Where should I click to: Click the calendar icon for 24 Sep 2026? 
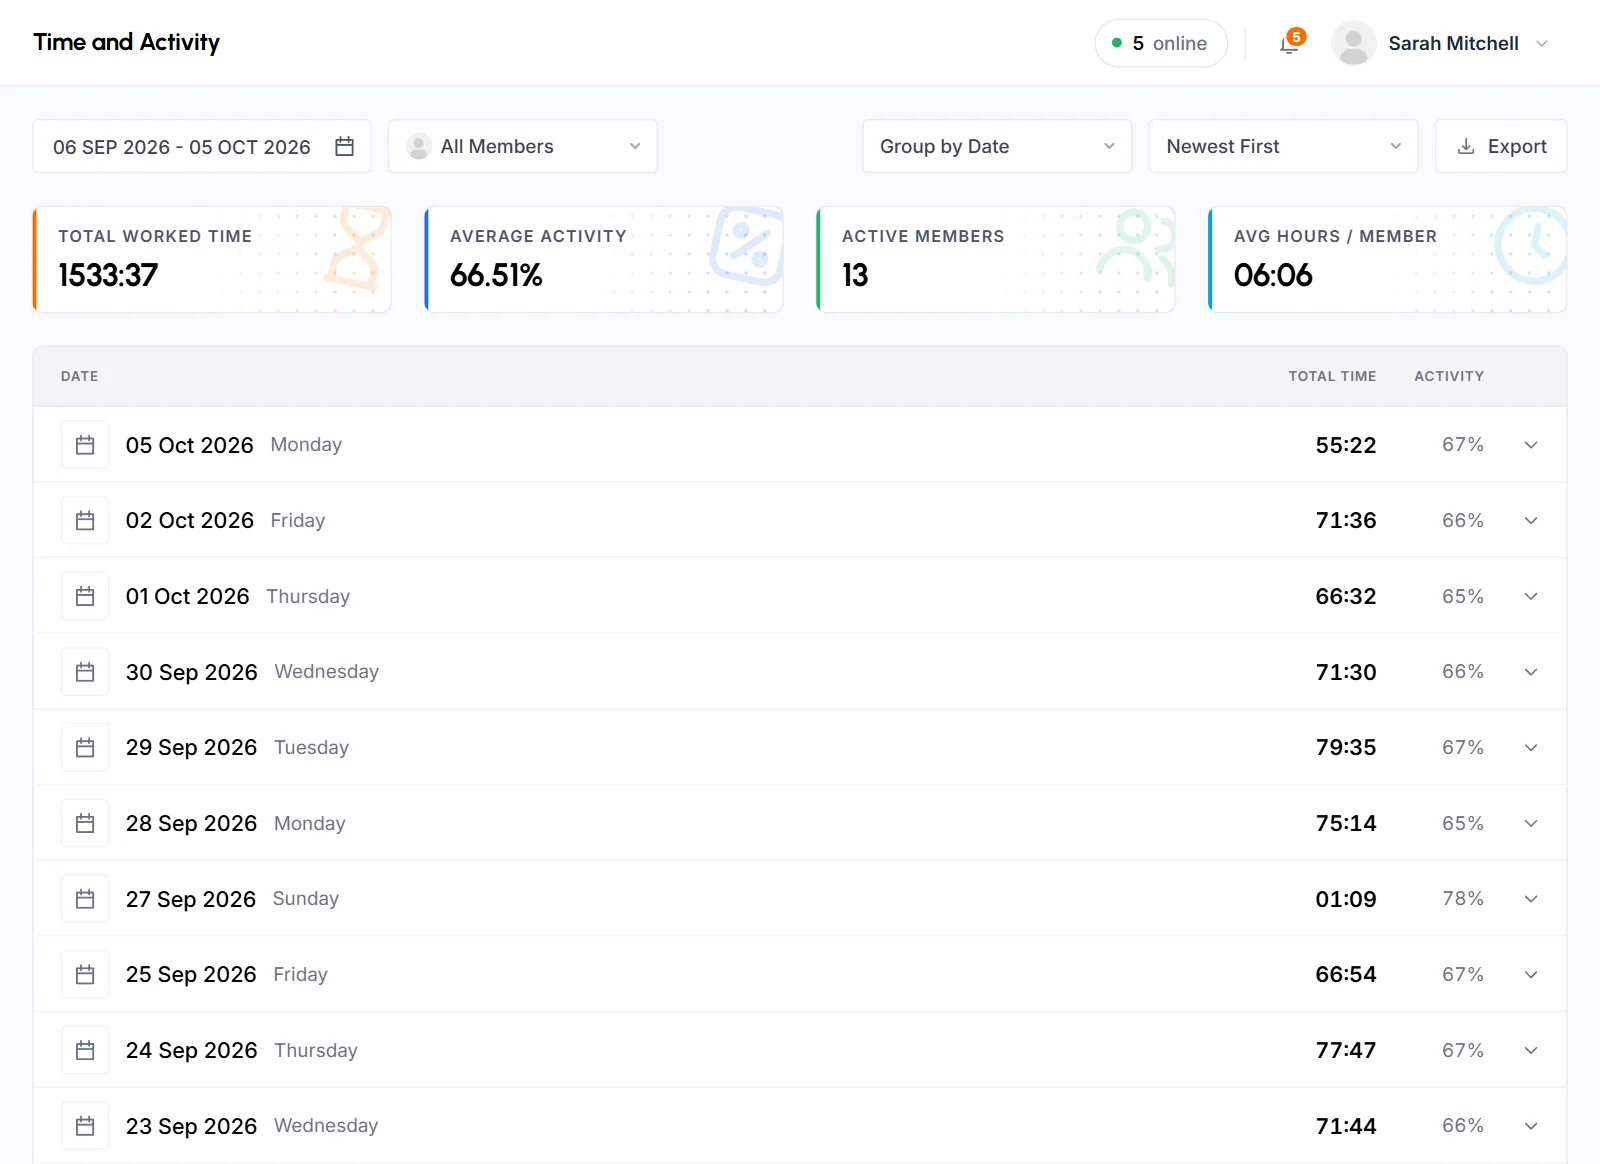[x=85, y=1051]
